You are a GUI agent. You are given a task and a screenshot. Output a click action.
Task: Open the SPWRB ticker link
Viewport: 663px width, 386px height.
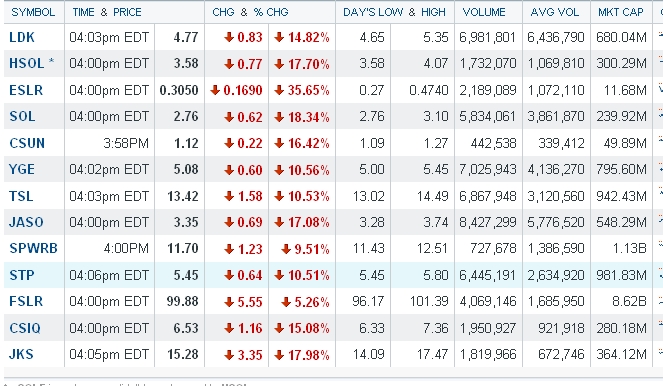[33, 248]
